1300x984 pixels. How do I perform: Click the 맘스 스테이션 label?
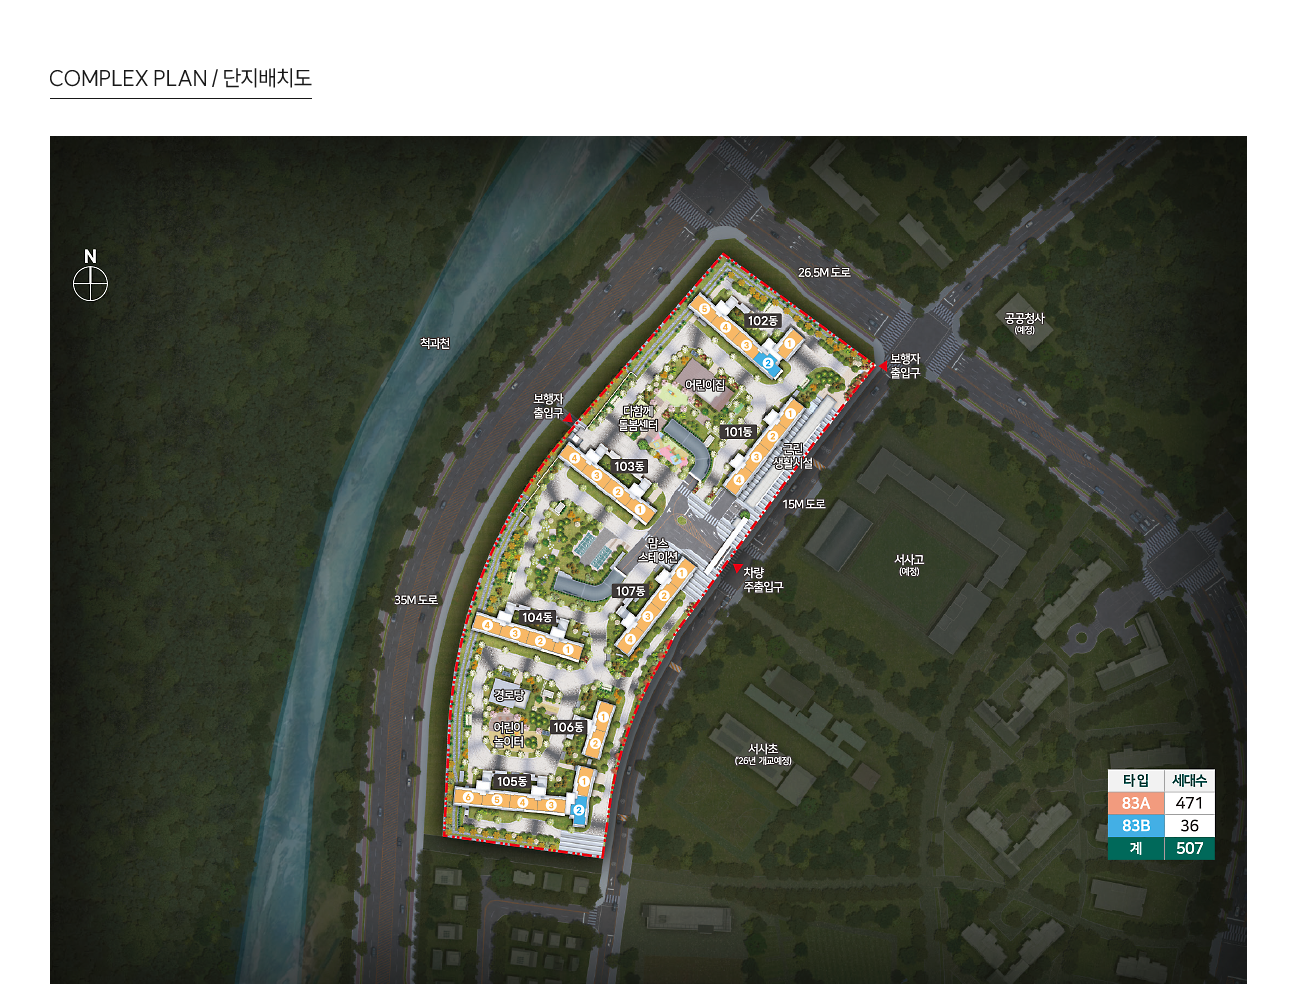[x=658, y=550]
